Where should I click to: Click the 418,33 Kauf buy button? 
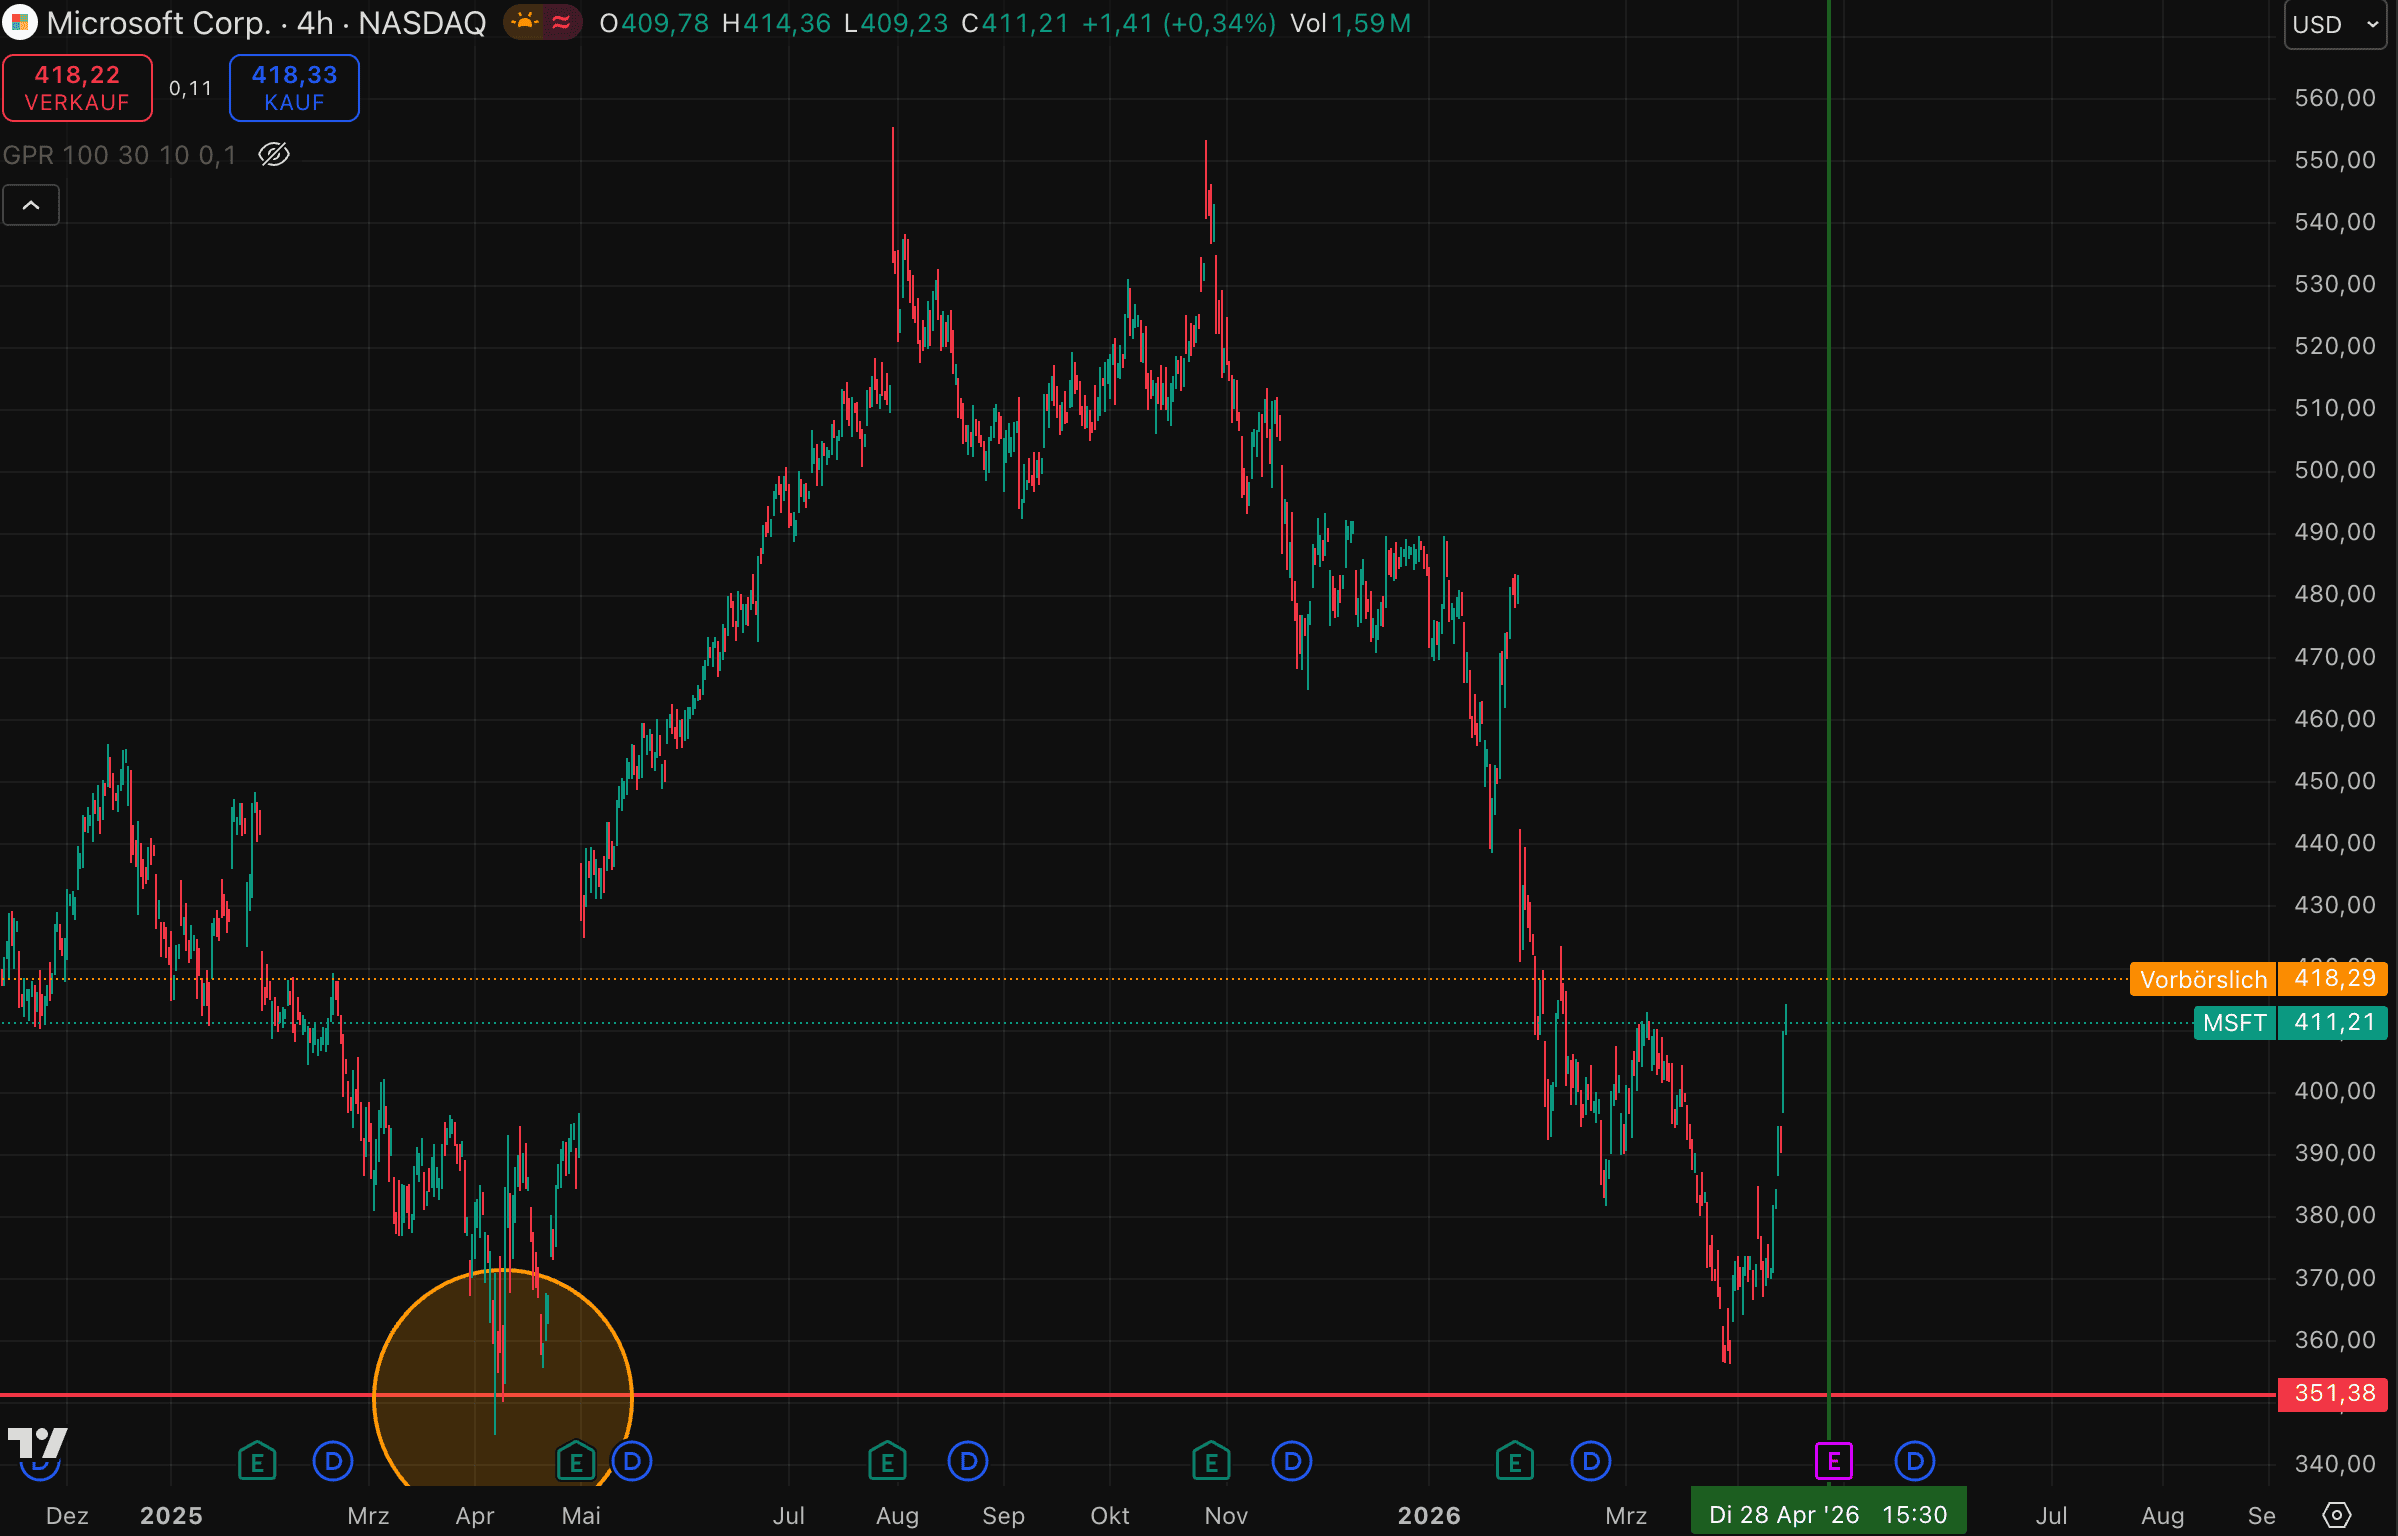294,88
